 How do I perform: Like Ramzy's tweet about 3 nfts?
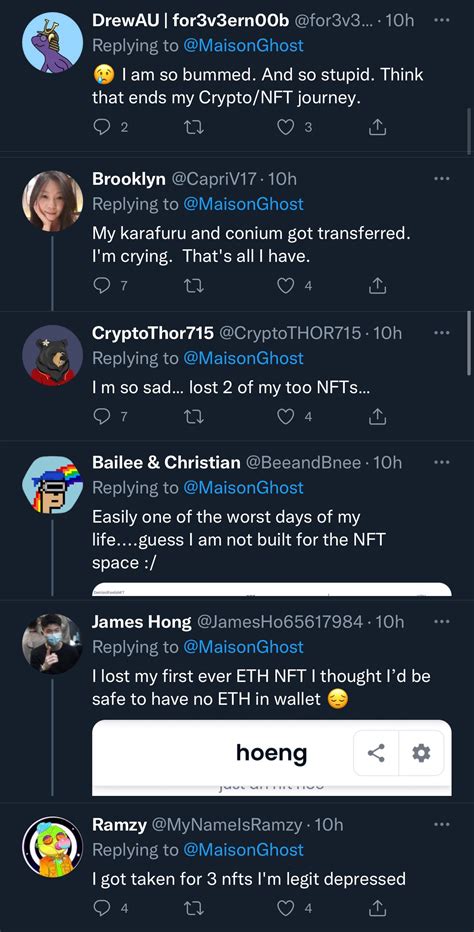point(286,908)
